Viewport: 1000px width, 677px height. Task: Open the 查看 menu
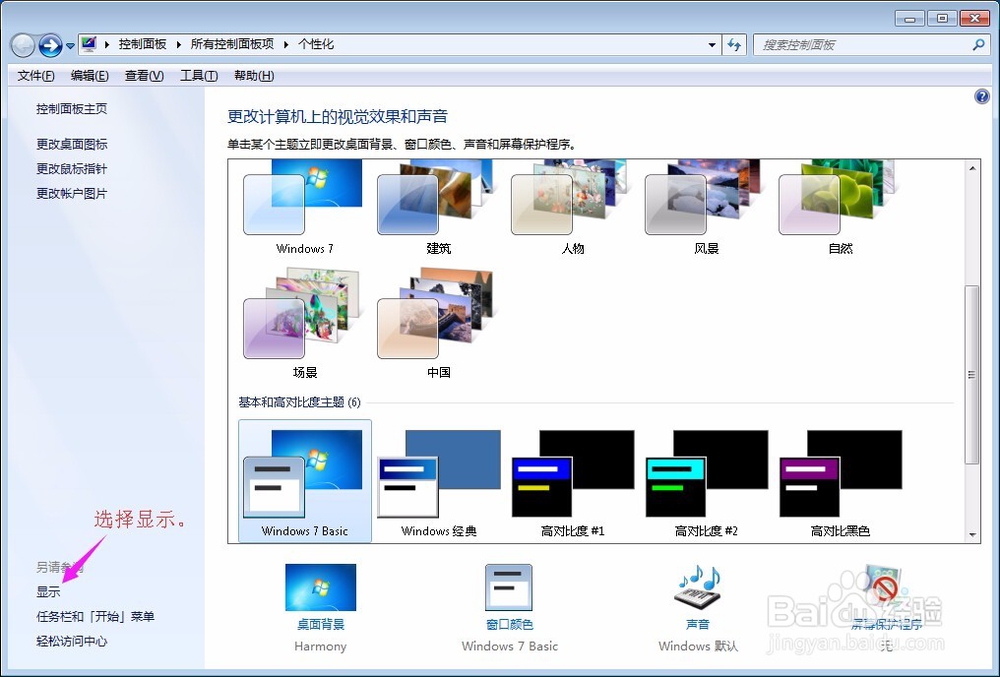click(144, 75)
